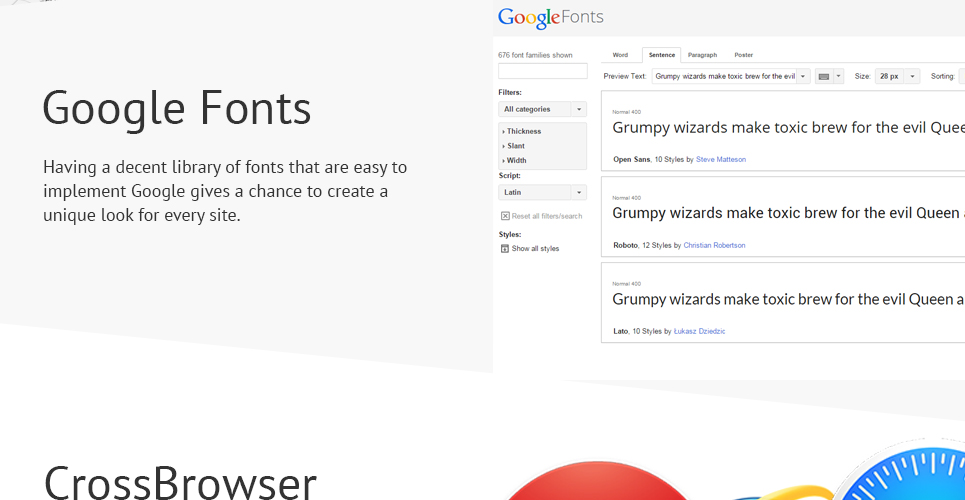Click the Open Sans font name
Image resolution: width=965 pixels, height=500 pixels.
[x=631, y=159]
